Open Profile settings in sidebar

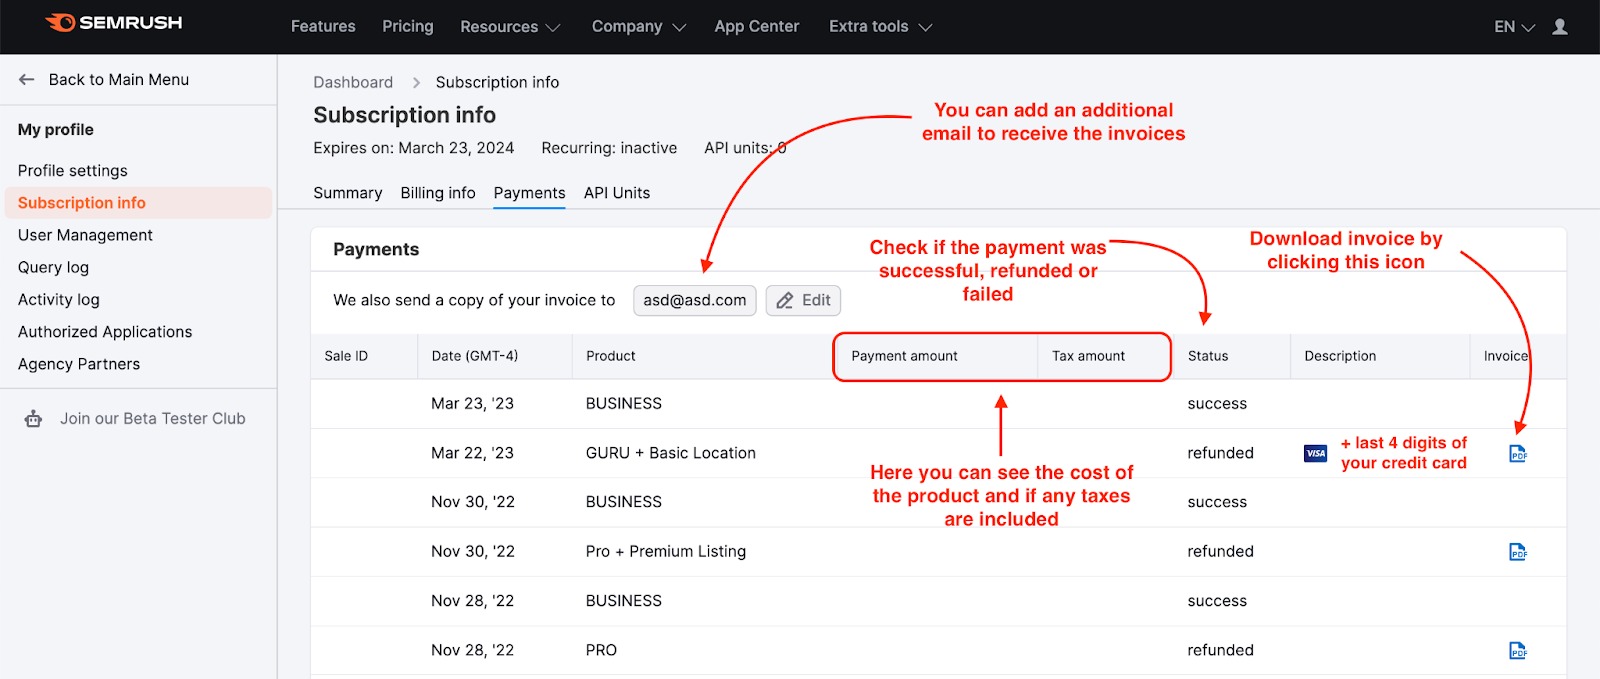73,171
